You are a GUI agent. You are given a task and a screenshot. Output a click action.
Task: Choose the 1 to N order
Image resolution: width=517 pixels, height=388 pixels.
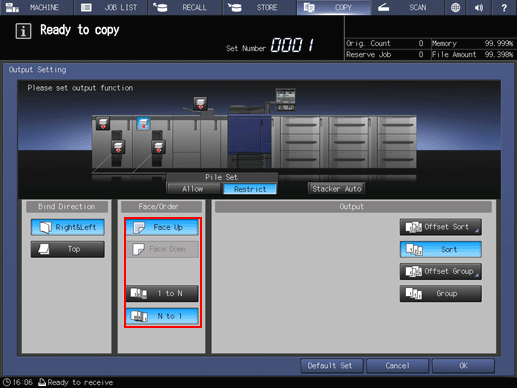point(162,293)
